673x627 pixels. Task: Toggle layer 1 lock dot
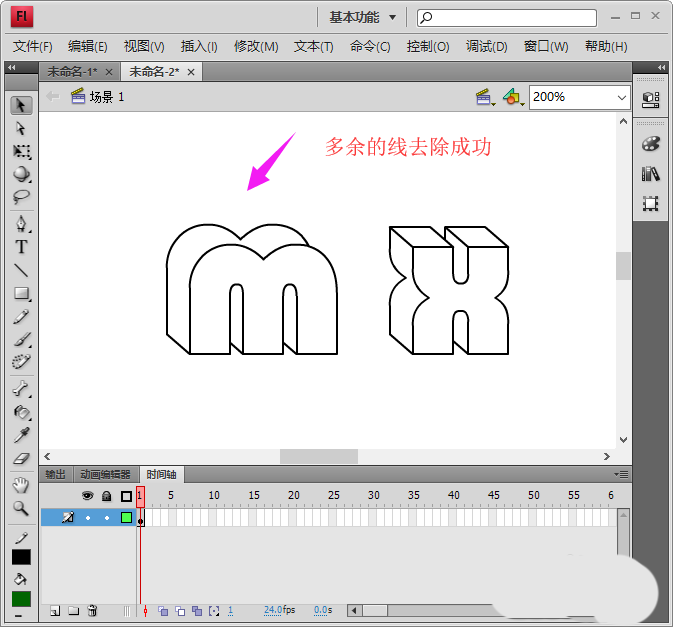coord(107,518)
